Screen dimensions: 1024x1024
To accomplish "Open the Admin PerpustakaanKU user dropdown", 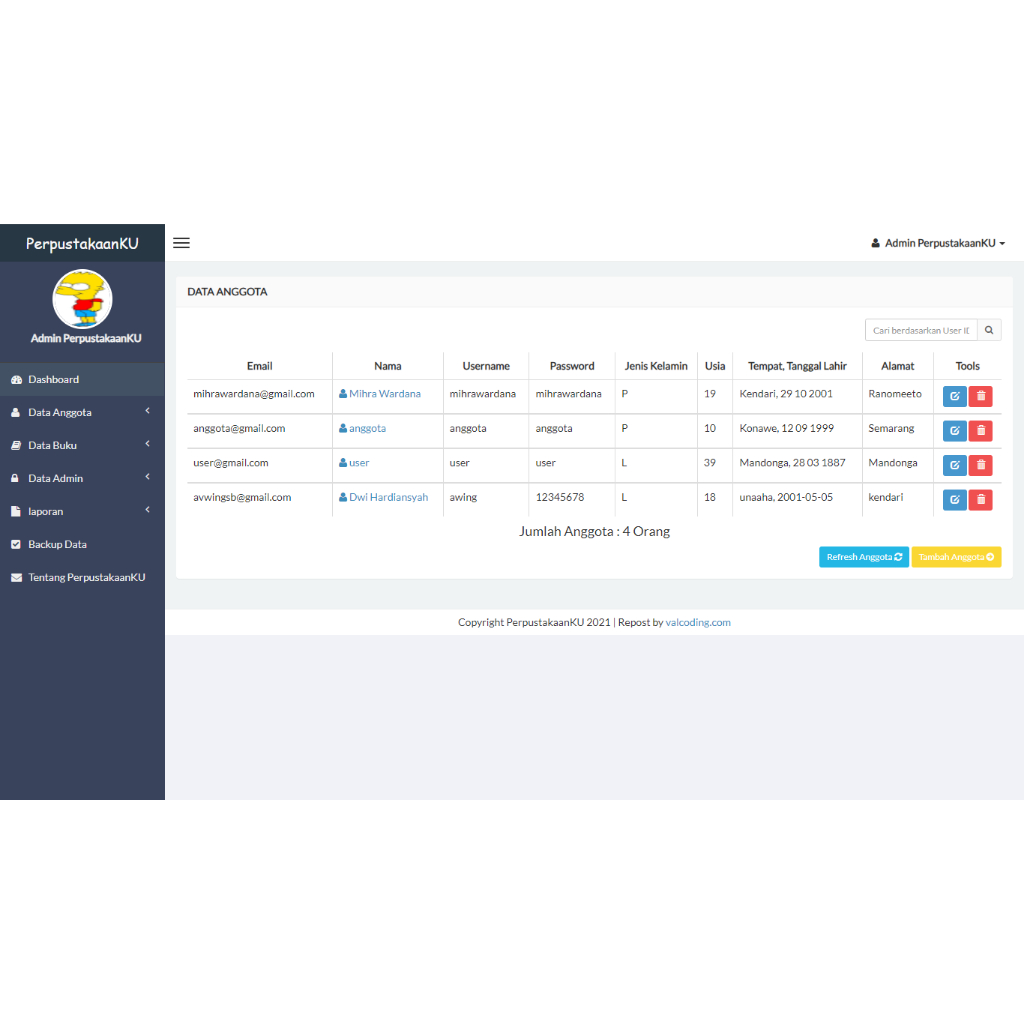I will point(938,243).
